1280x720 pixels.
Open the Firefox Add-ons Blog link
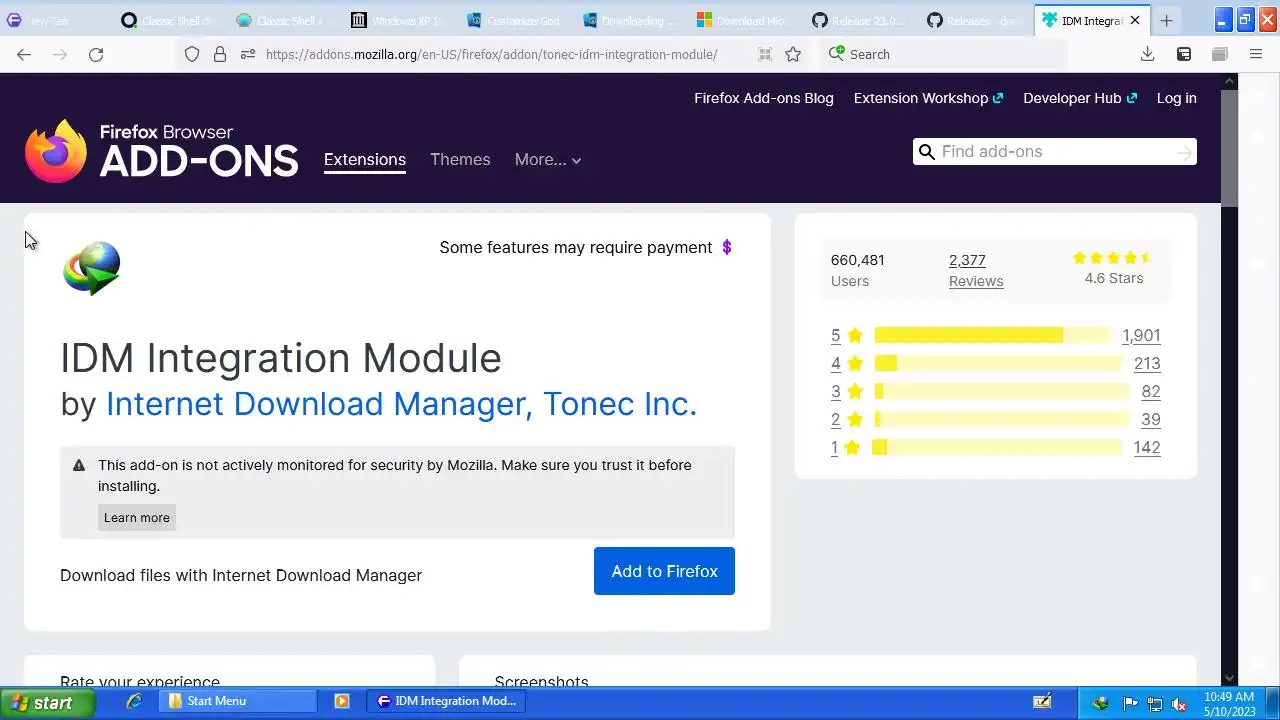[x=764, y=98]
